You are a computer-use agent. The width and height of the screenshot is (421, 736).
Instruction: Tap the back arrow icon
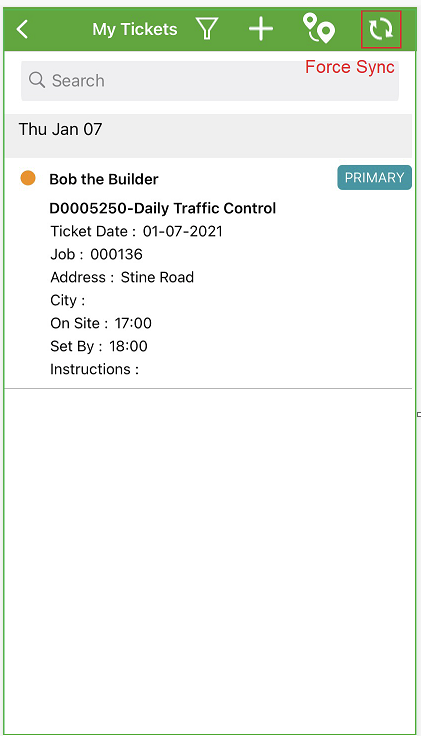click(x=22, y=29)
